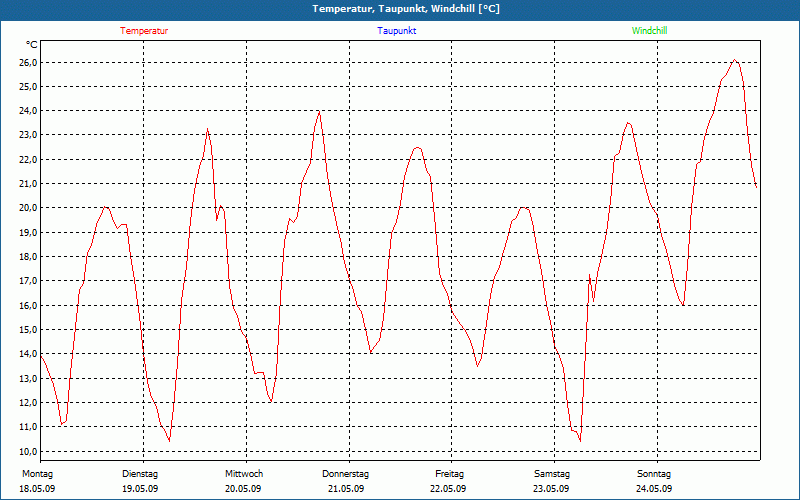Screen dimensions: 800x500
Task: Click the blue Taupunkt legend label
Action: [x=396, y=31]
